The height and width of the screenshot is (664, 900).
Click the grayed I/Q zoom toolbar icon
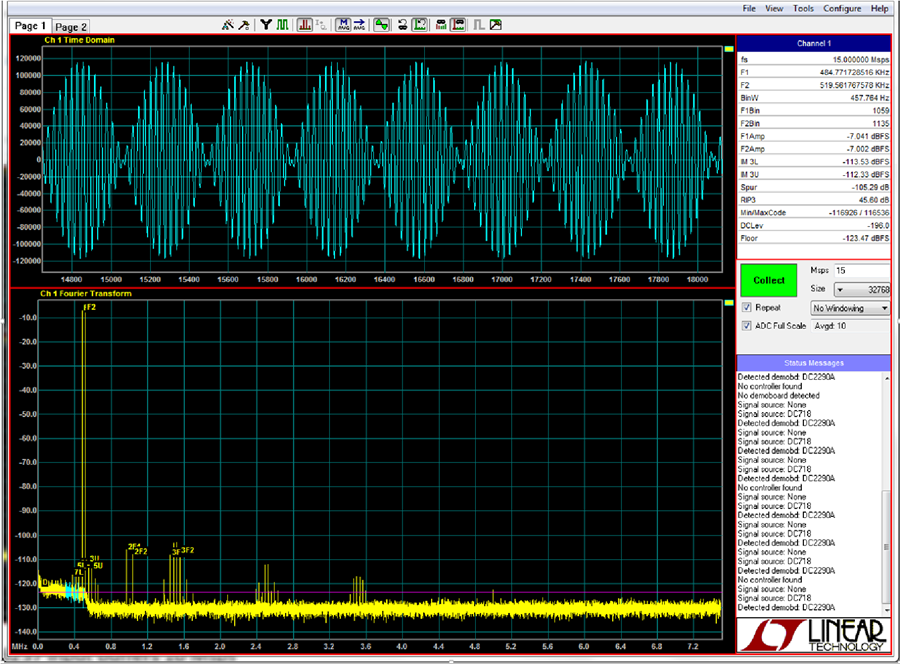pyautogui.click(x=321, y=25)
